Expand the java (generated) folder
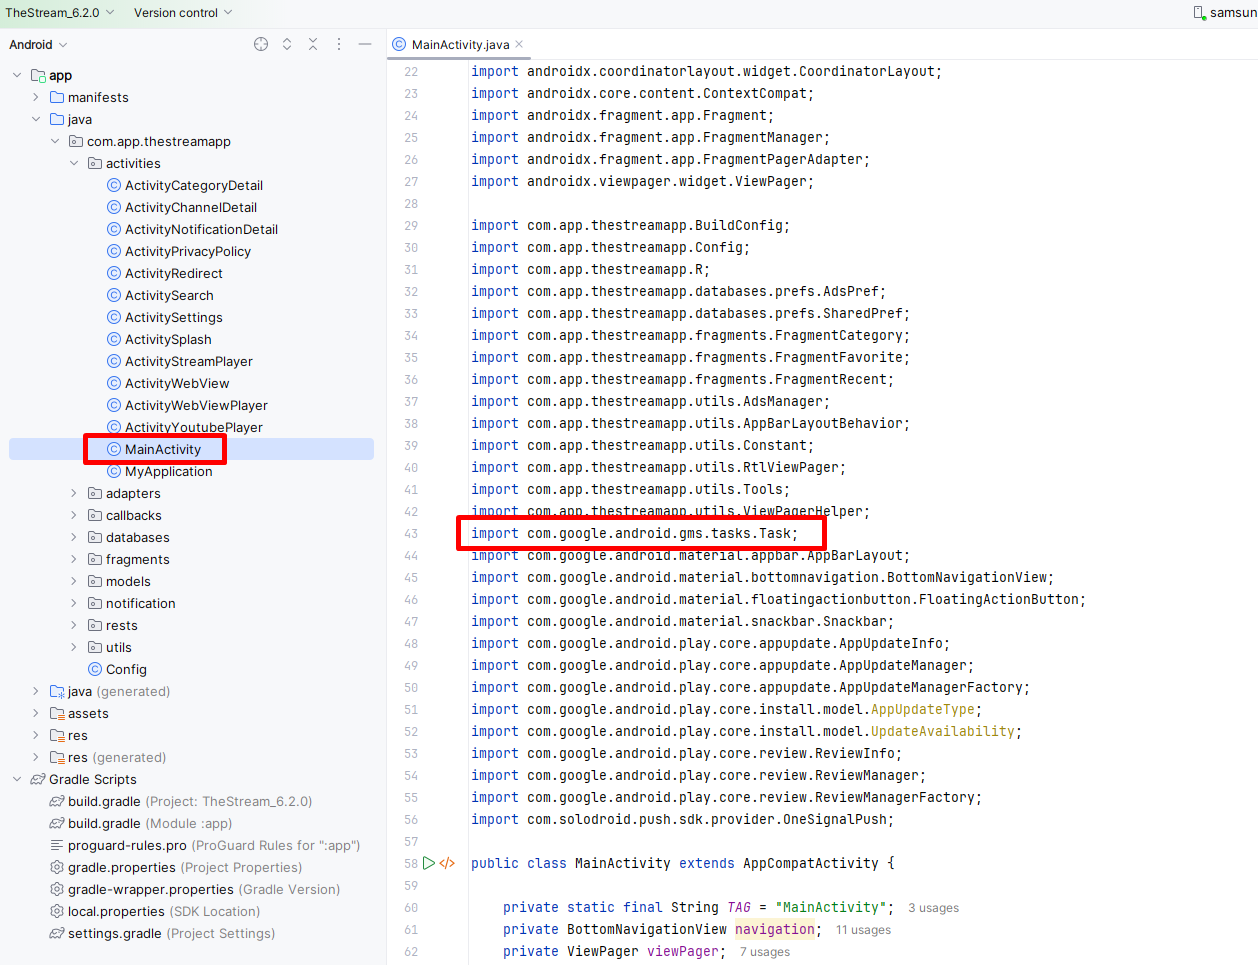1258x965 pixels. click(x=36, y=691)
